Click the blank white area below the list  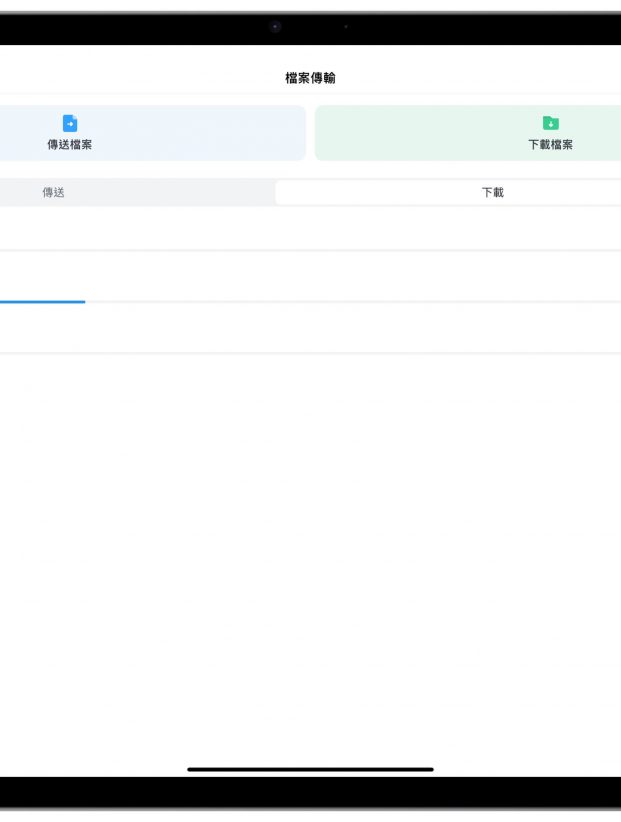tap(310, 550)
